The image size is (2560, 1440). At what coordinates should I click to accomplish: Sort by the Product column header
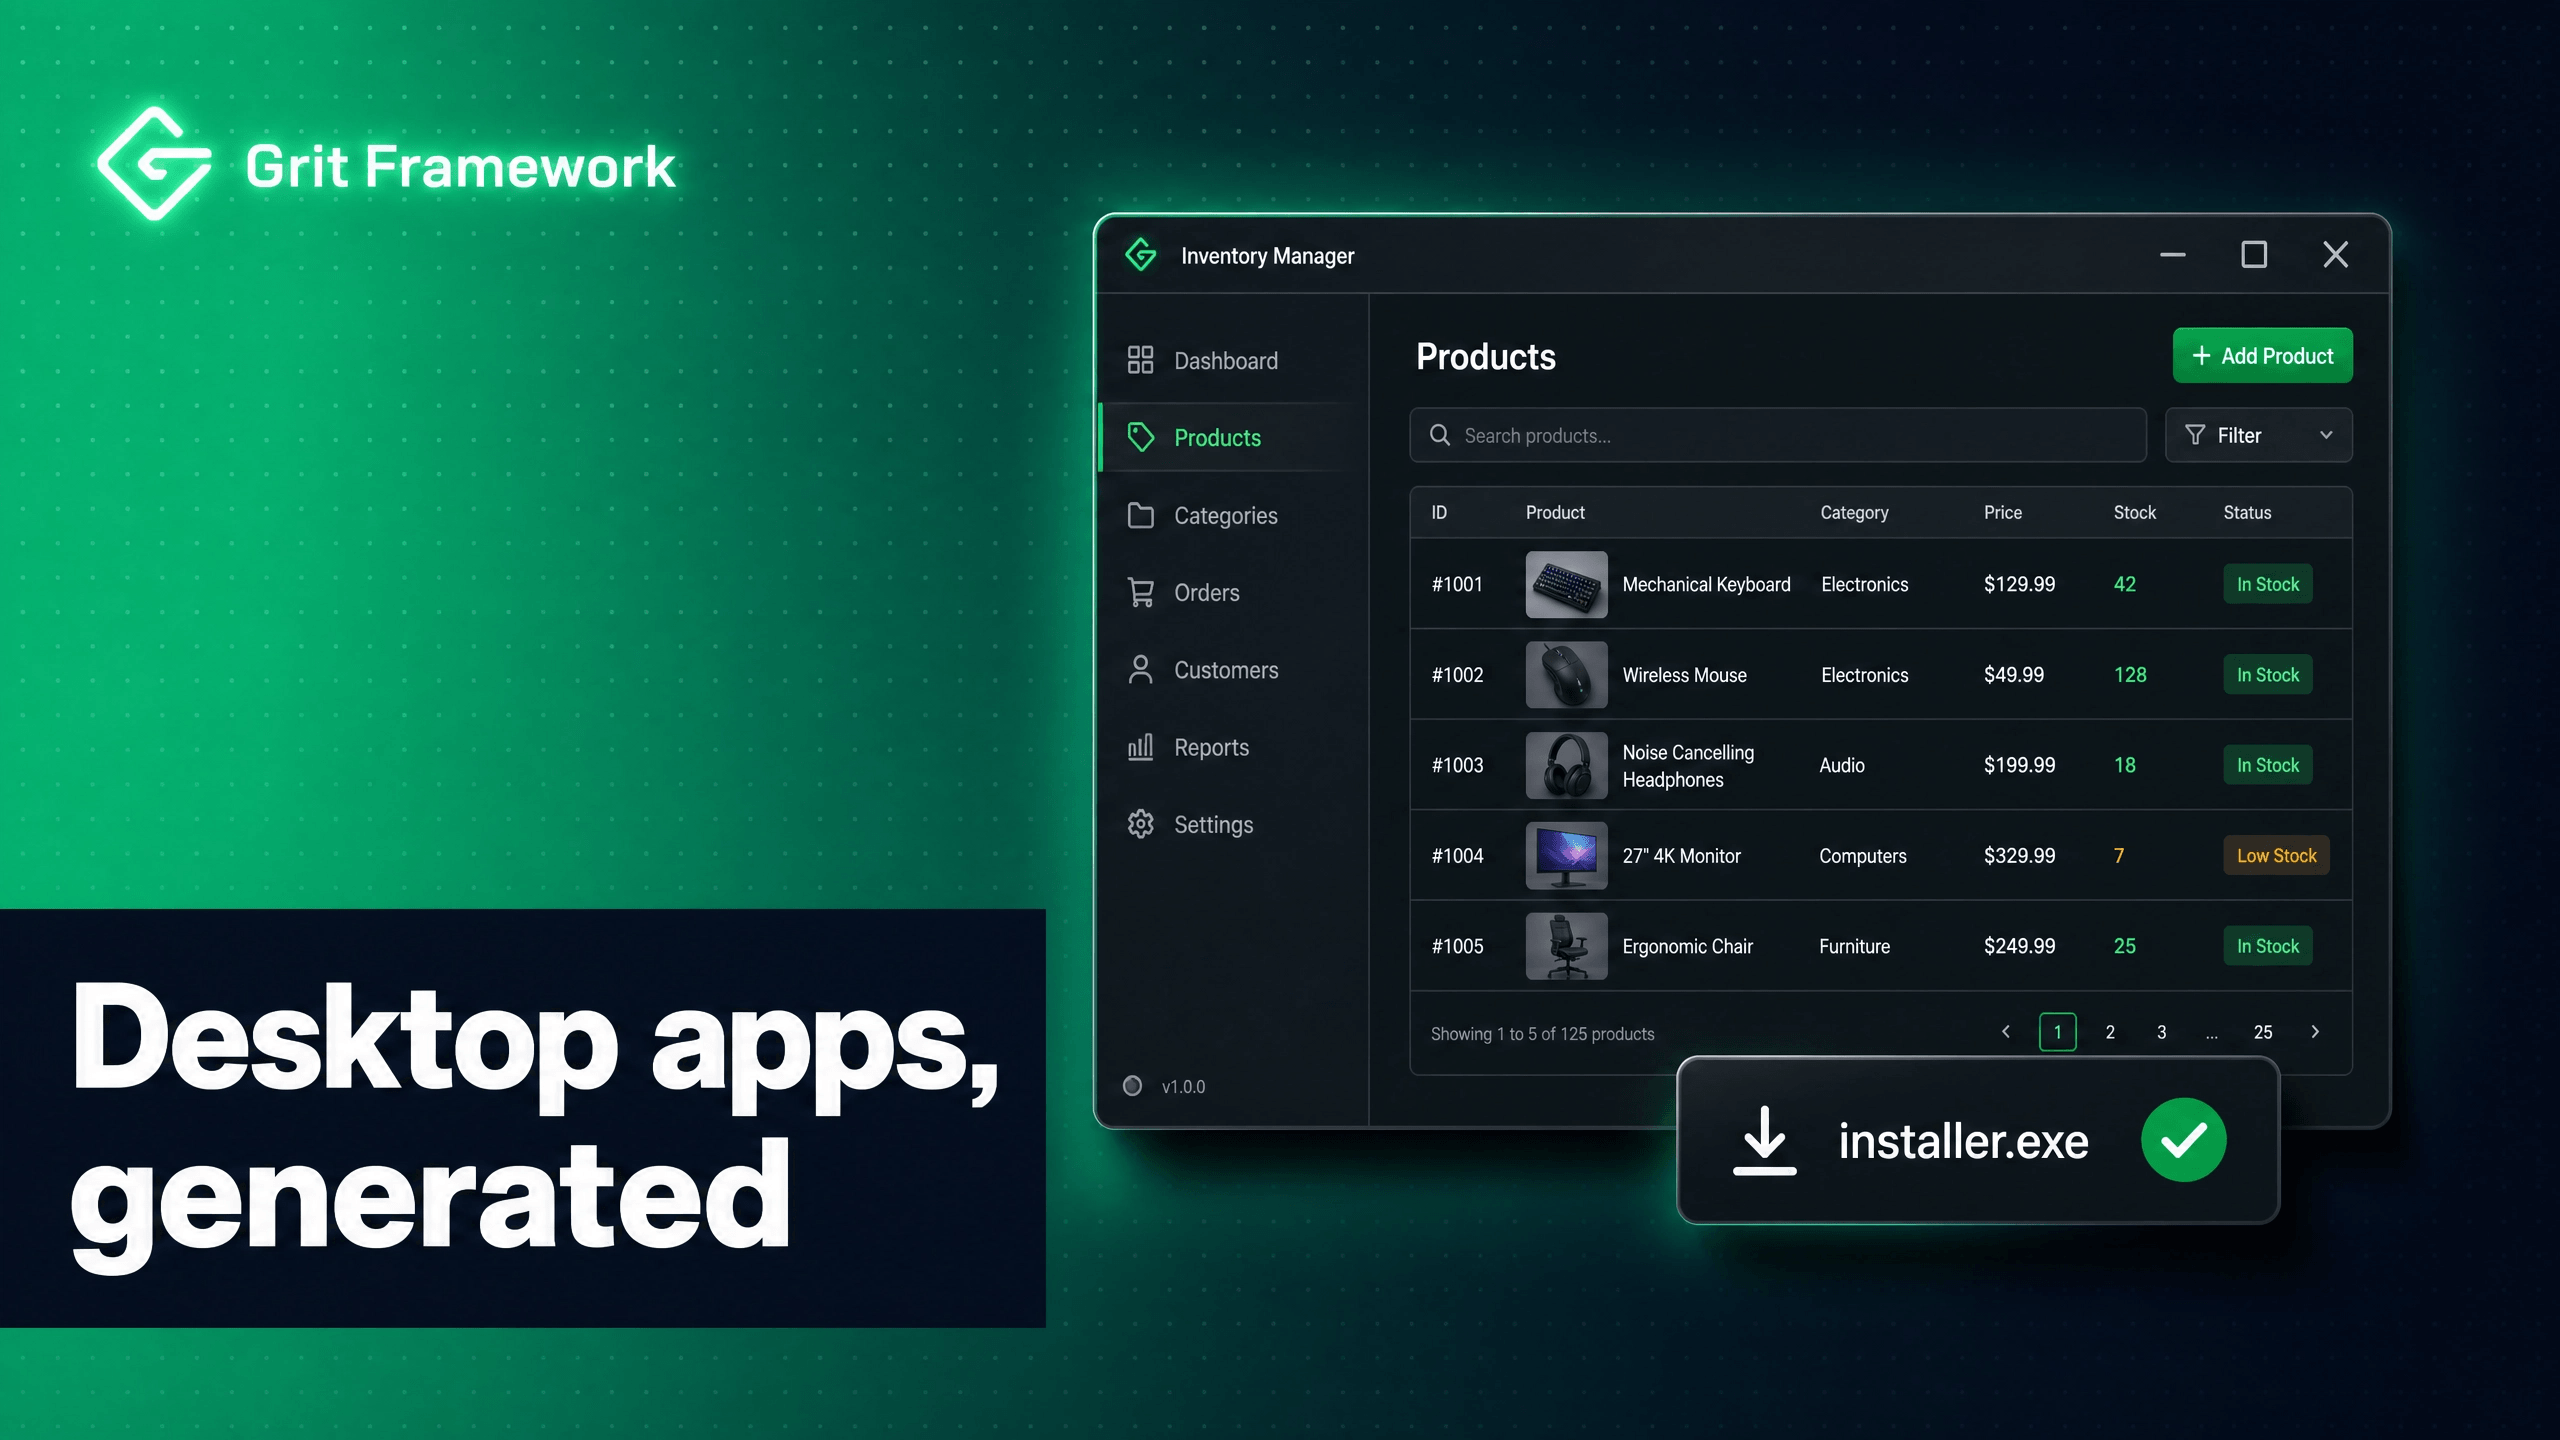tap(1555, 513)
